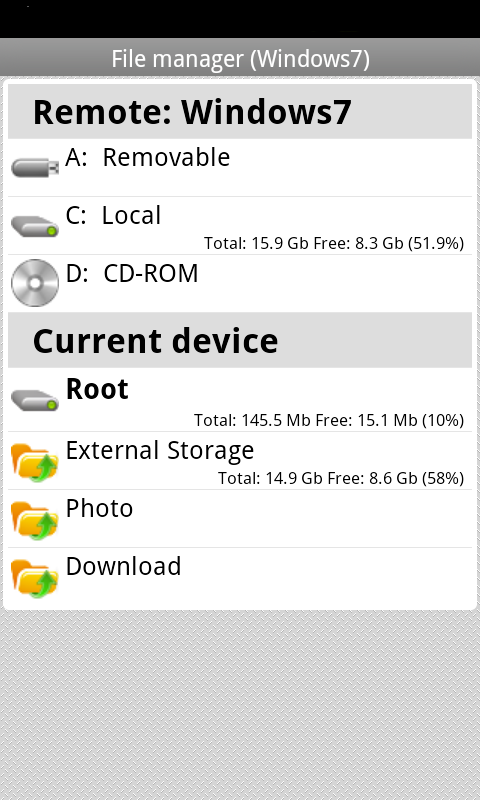Click the File manager (Windows7) title bar

click(240, 59)
